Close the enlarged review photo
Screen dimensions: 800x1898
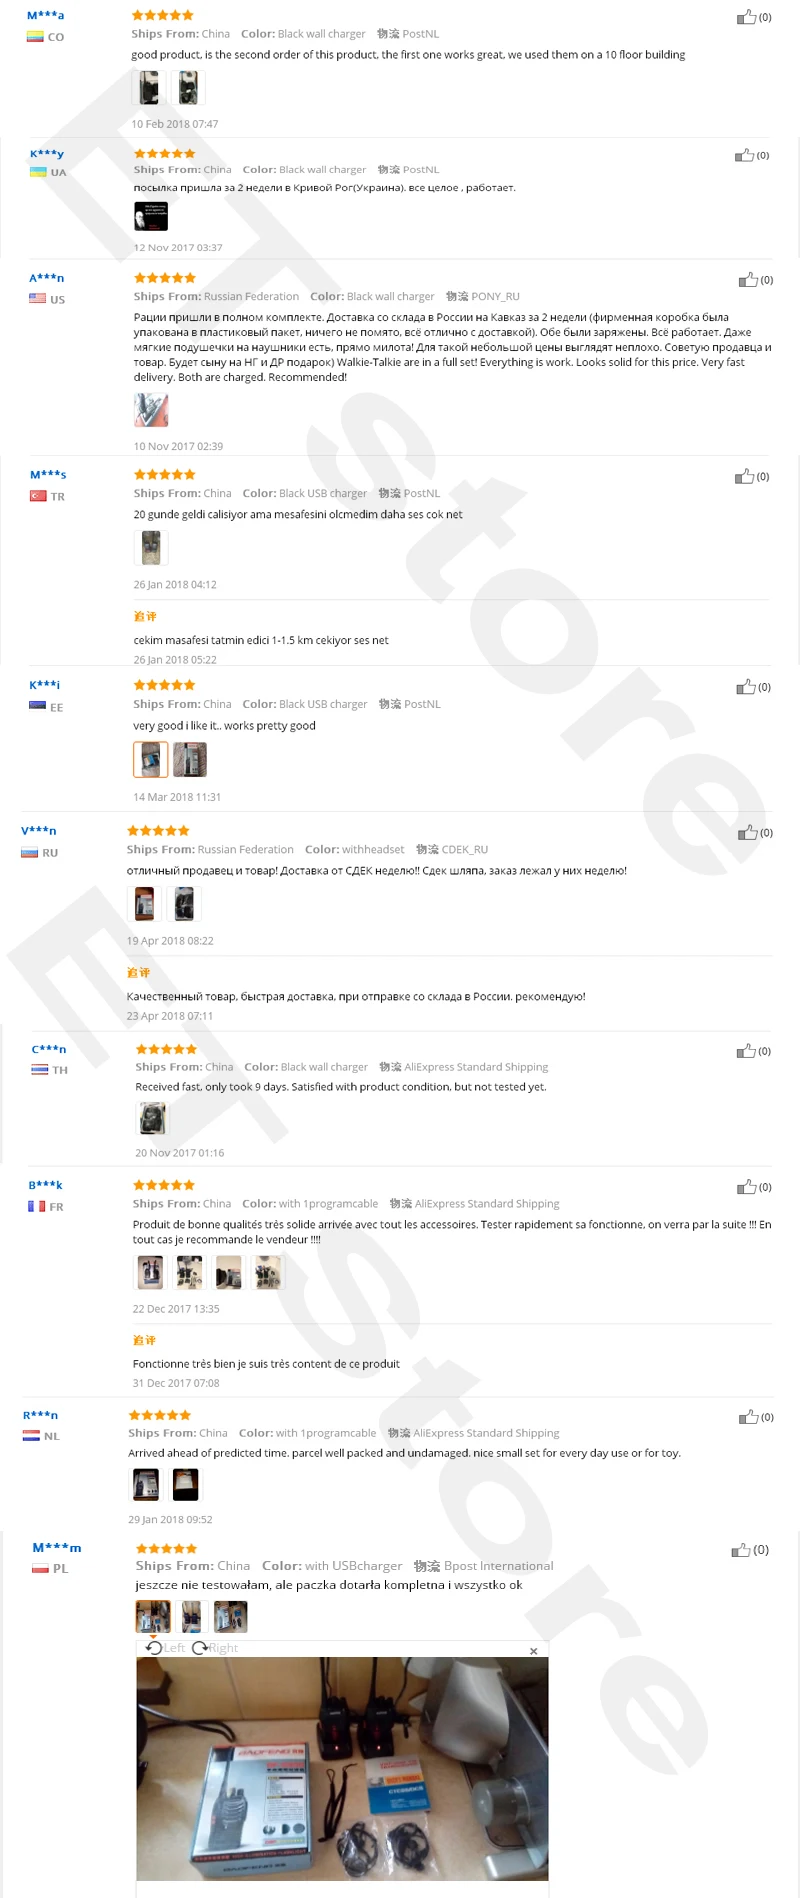pyautogui.click(x=534, y=1651)
